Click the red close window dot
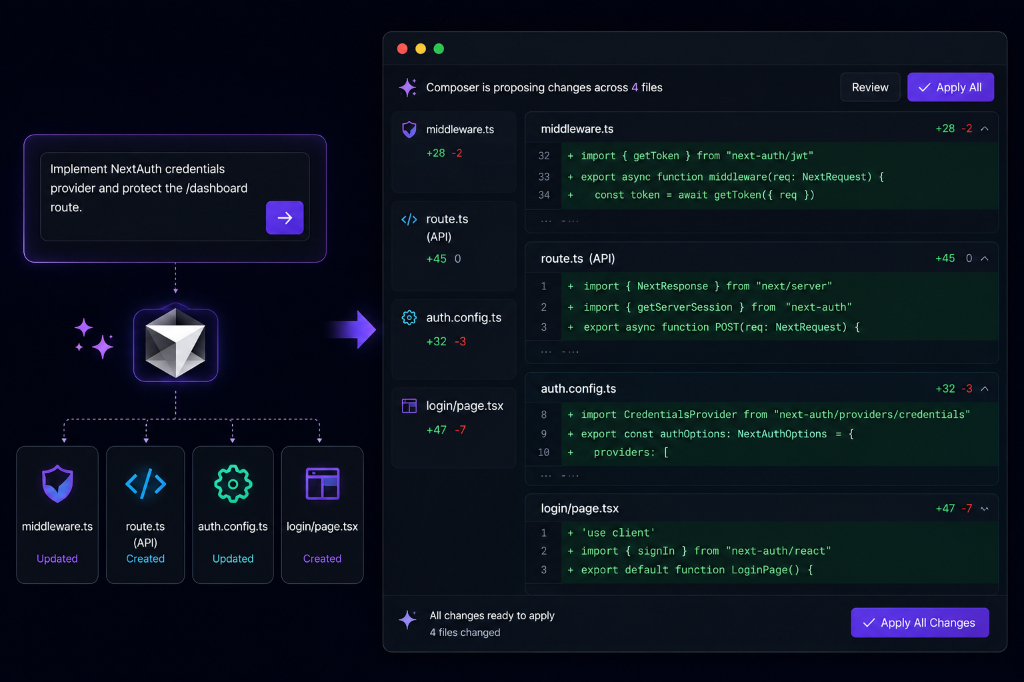The width and height of the screenshot is (1024, 682). 402,49
